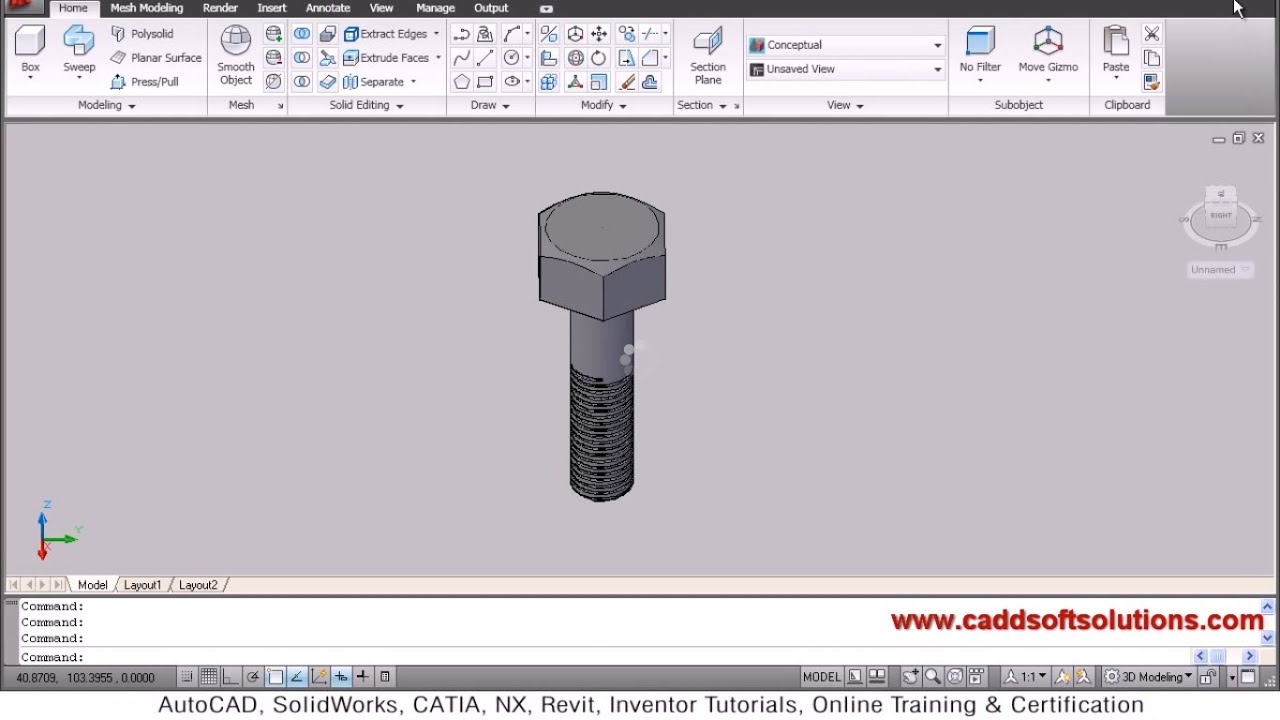1280x720 pixels.
Task: Toggle MODEL space button in status bar
Action: (821, 677)
